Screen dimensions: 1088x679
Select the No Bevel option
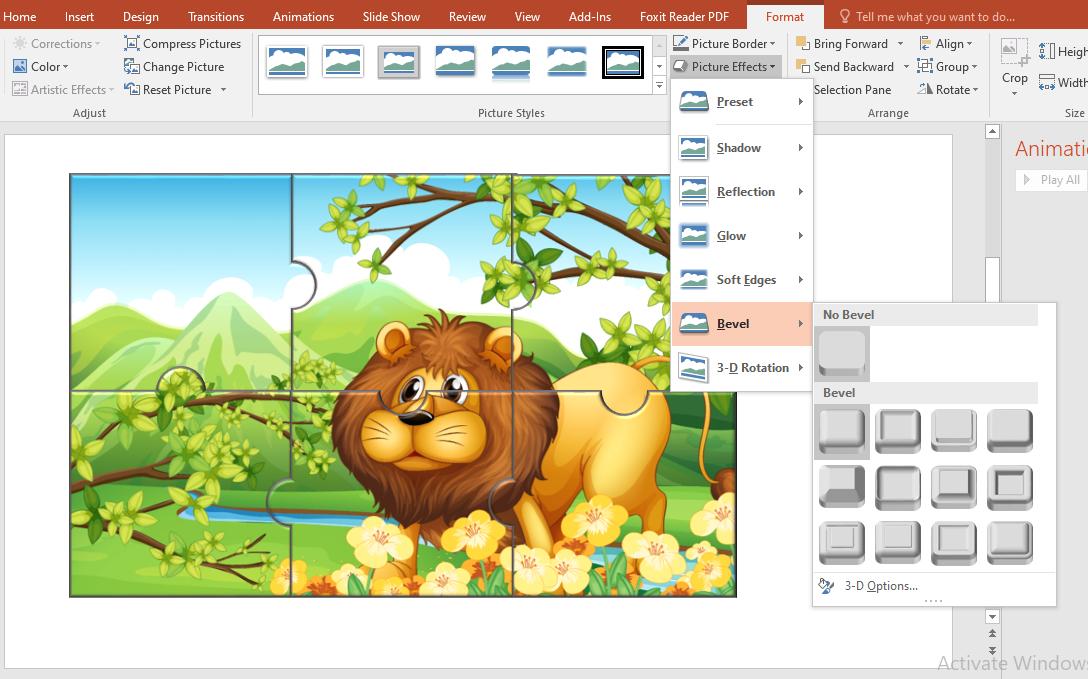pyautogui.click(x=842, y=353)
